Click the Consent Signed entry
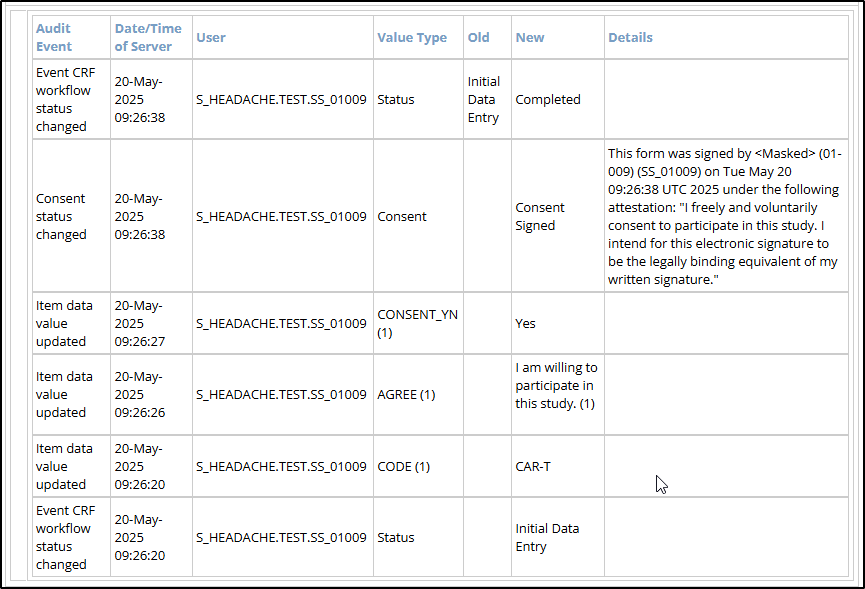This screenshot has height=589, width=865. (x=540, y=216)
